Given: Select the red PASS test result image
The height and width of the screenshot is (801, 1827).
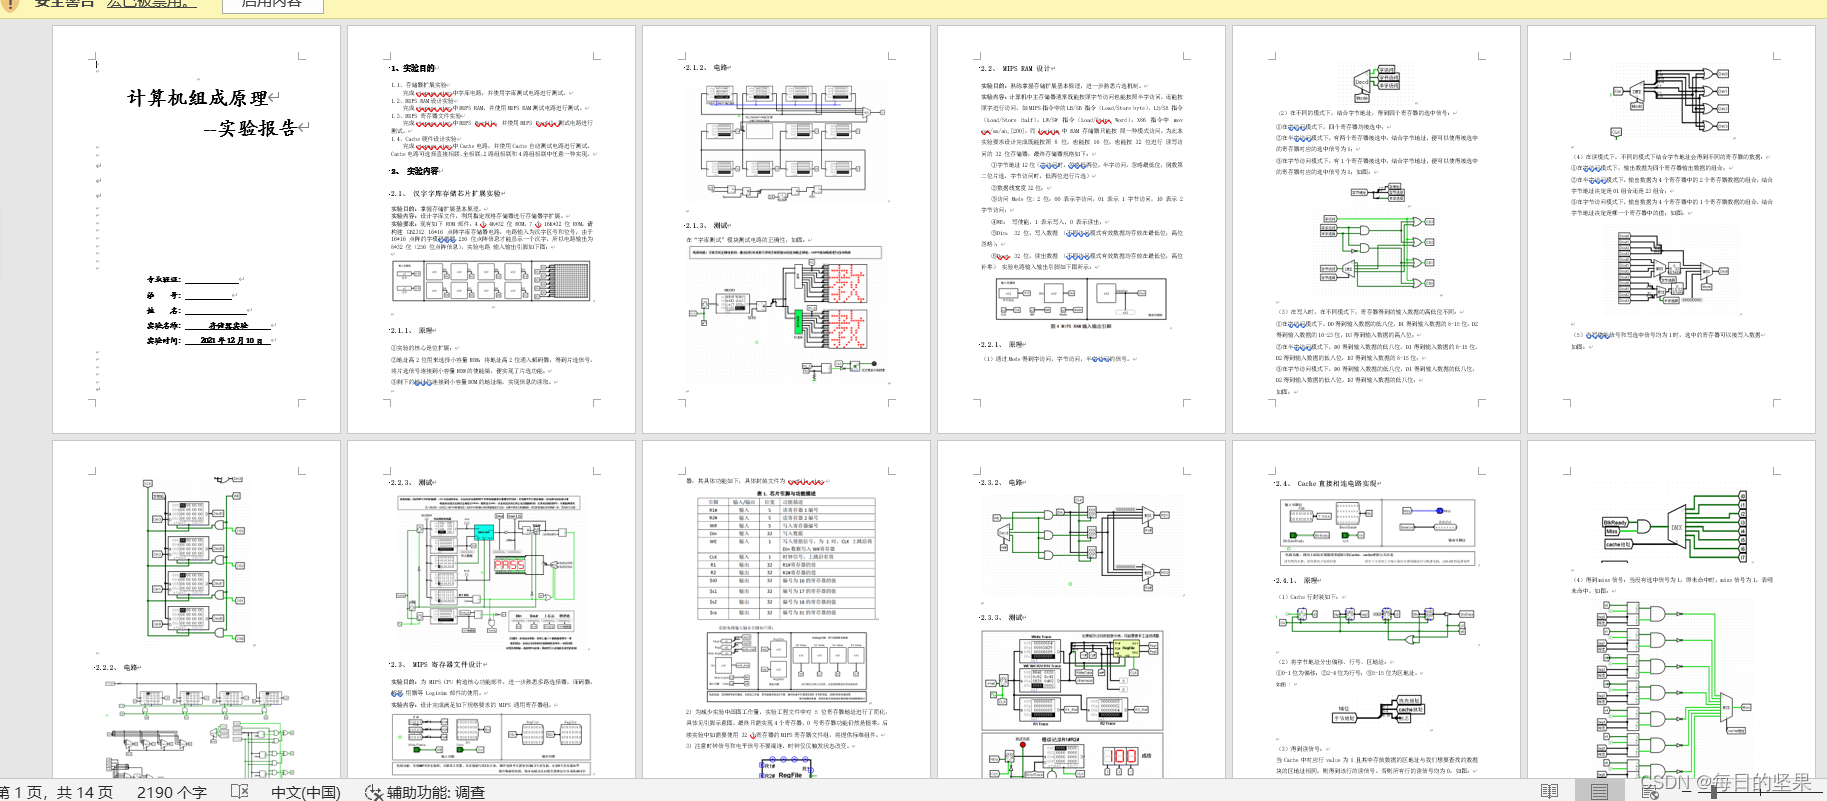Looking at the screenshot, I should (x=509, y=565).
